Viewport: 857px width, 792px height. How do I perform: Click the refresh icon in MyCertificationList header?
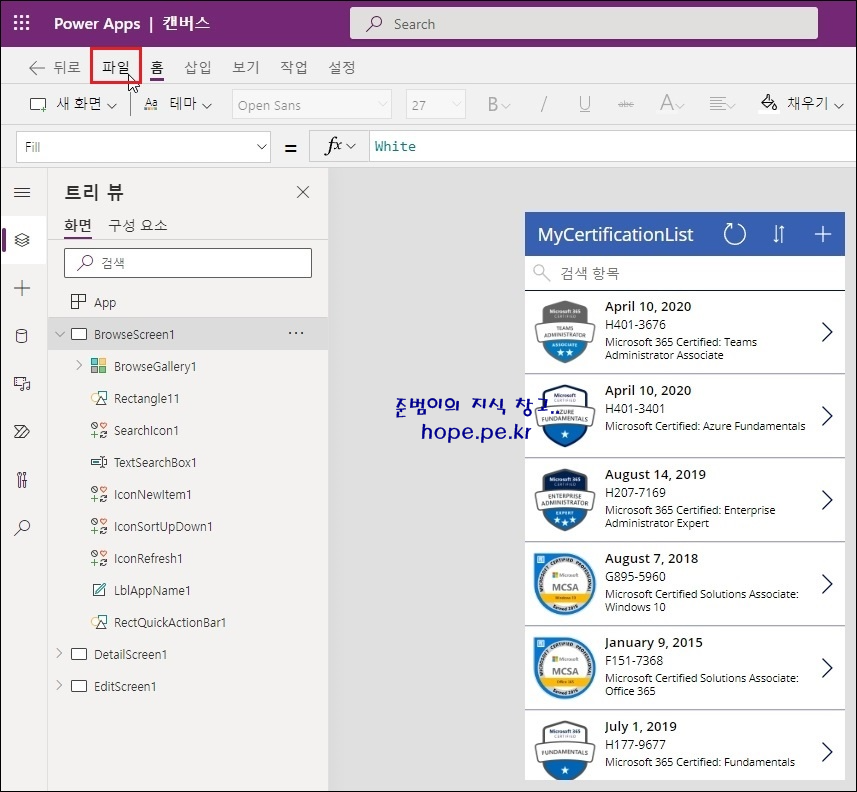click(x=735, y=234)
